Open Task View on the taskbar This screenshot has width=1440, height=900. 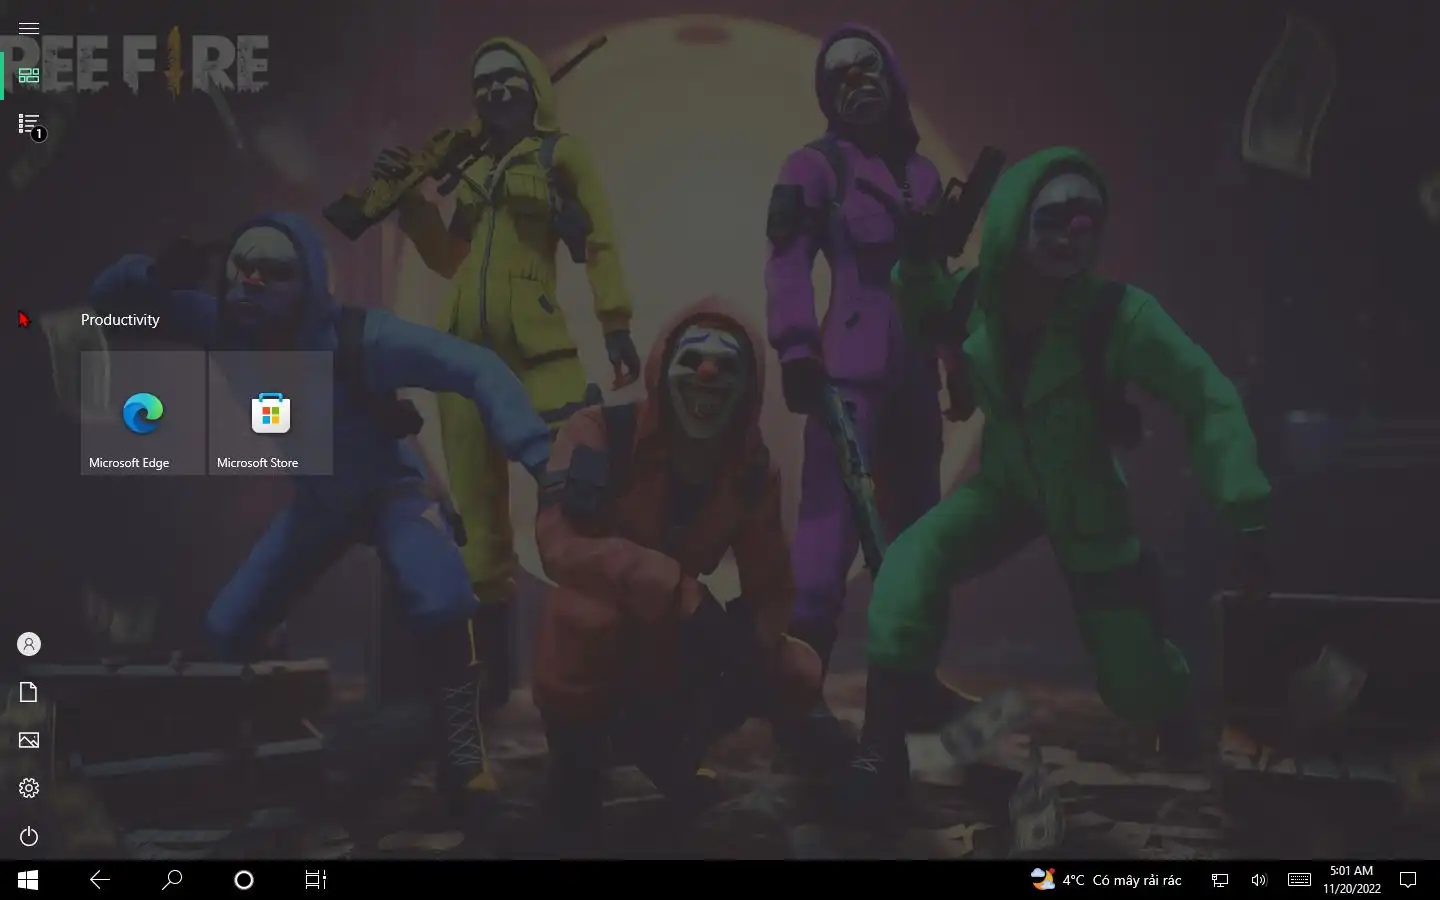coord(316,880)
